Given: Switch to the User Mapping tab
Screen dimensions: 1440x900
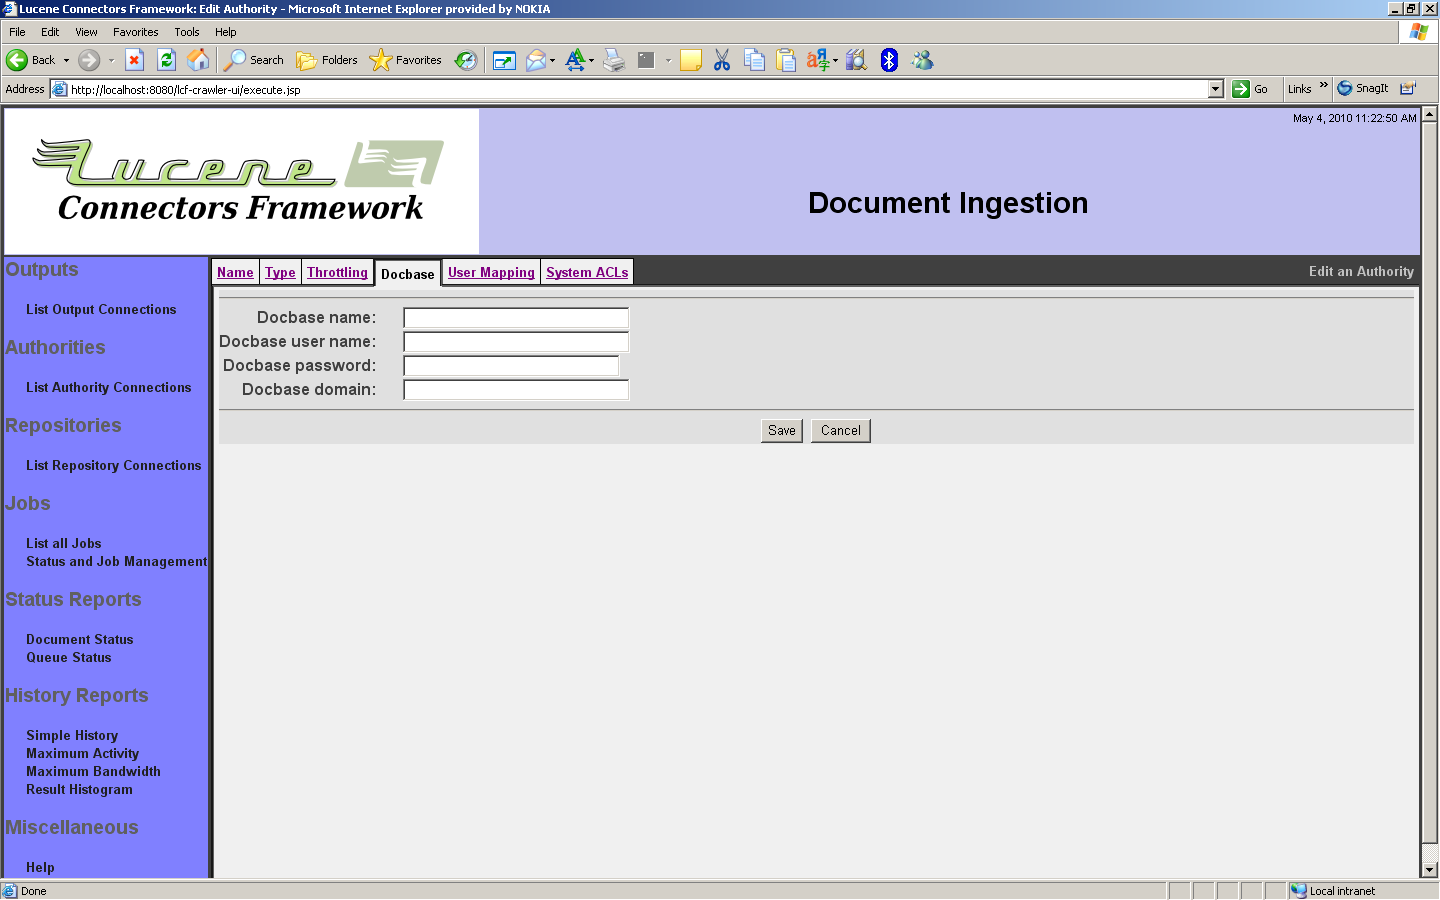Looking at the screenshot, I should point(491,272).
